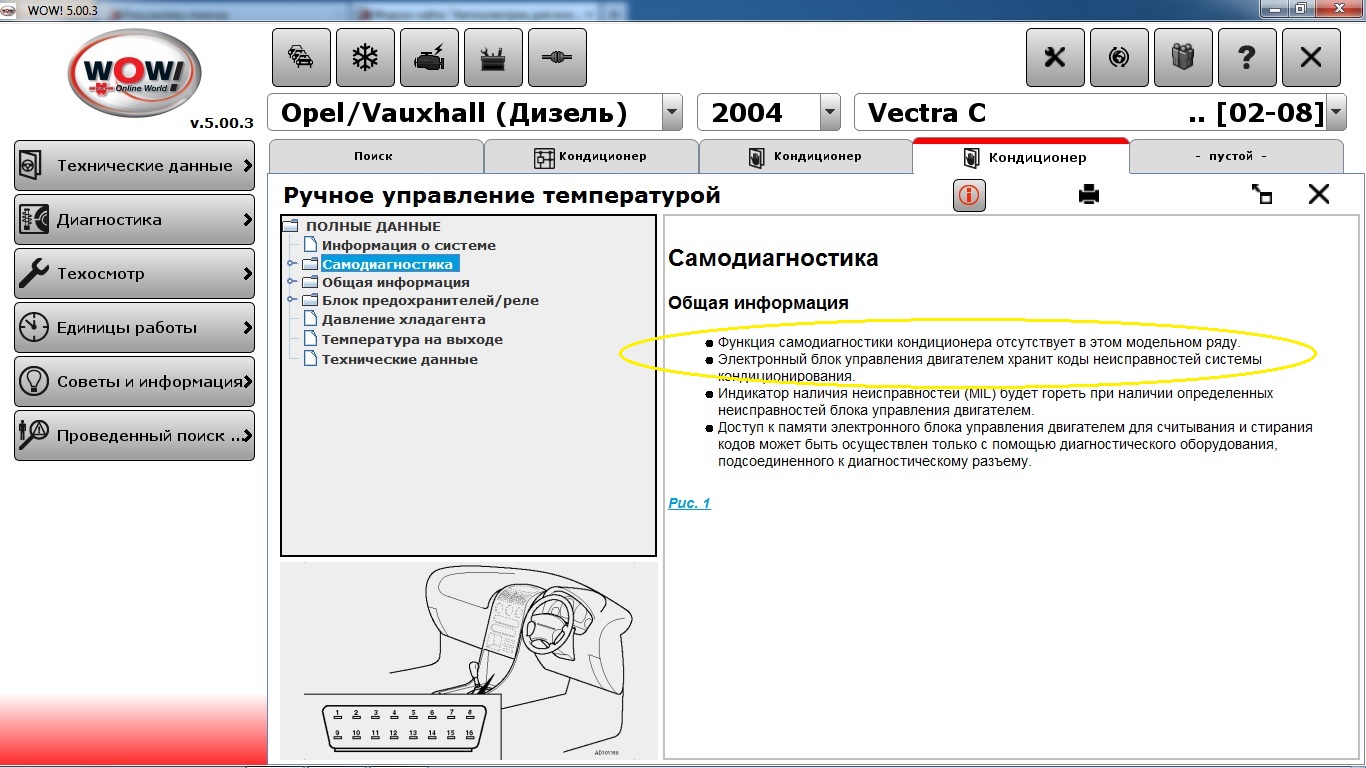Select Температура на выходе in the tree

[x=412, y=340]
